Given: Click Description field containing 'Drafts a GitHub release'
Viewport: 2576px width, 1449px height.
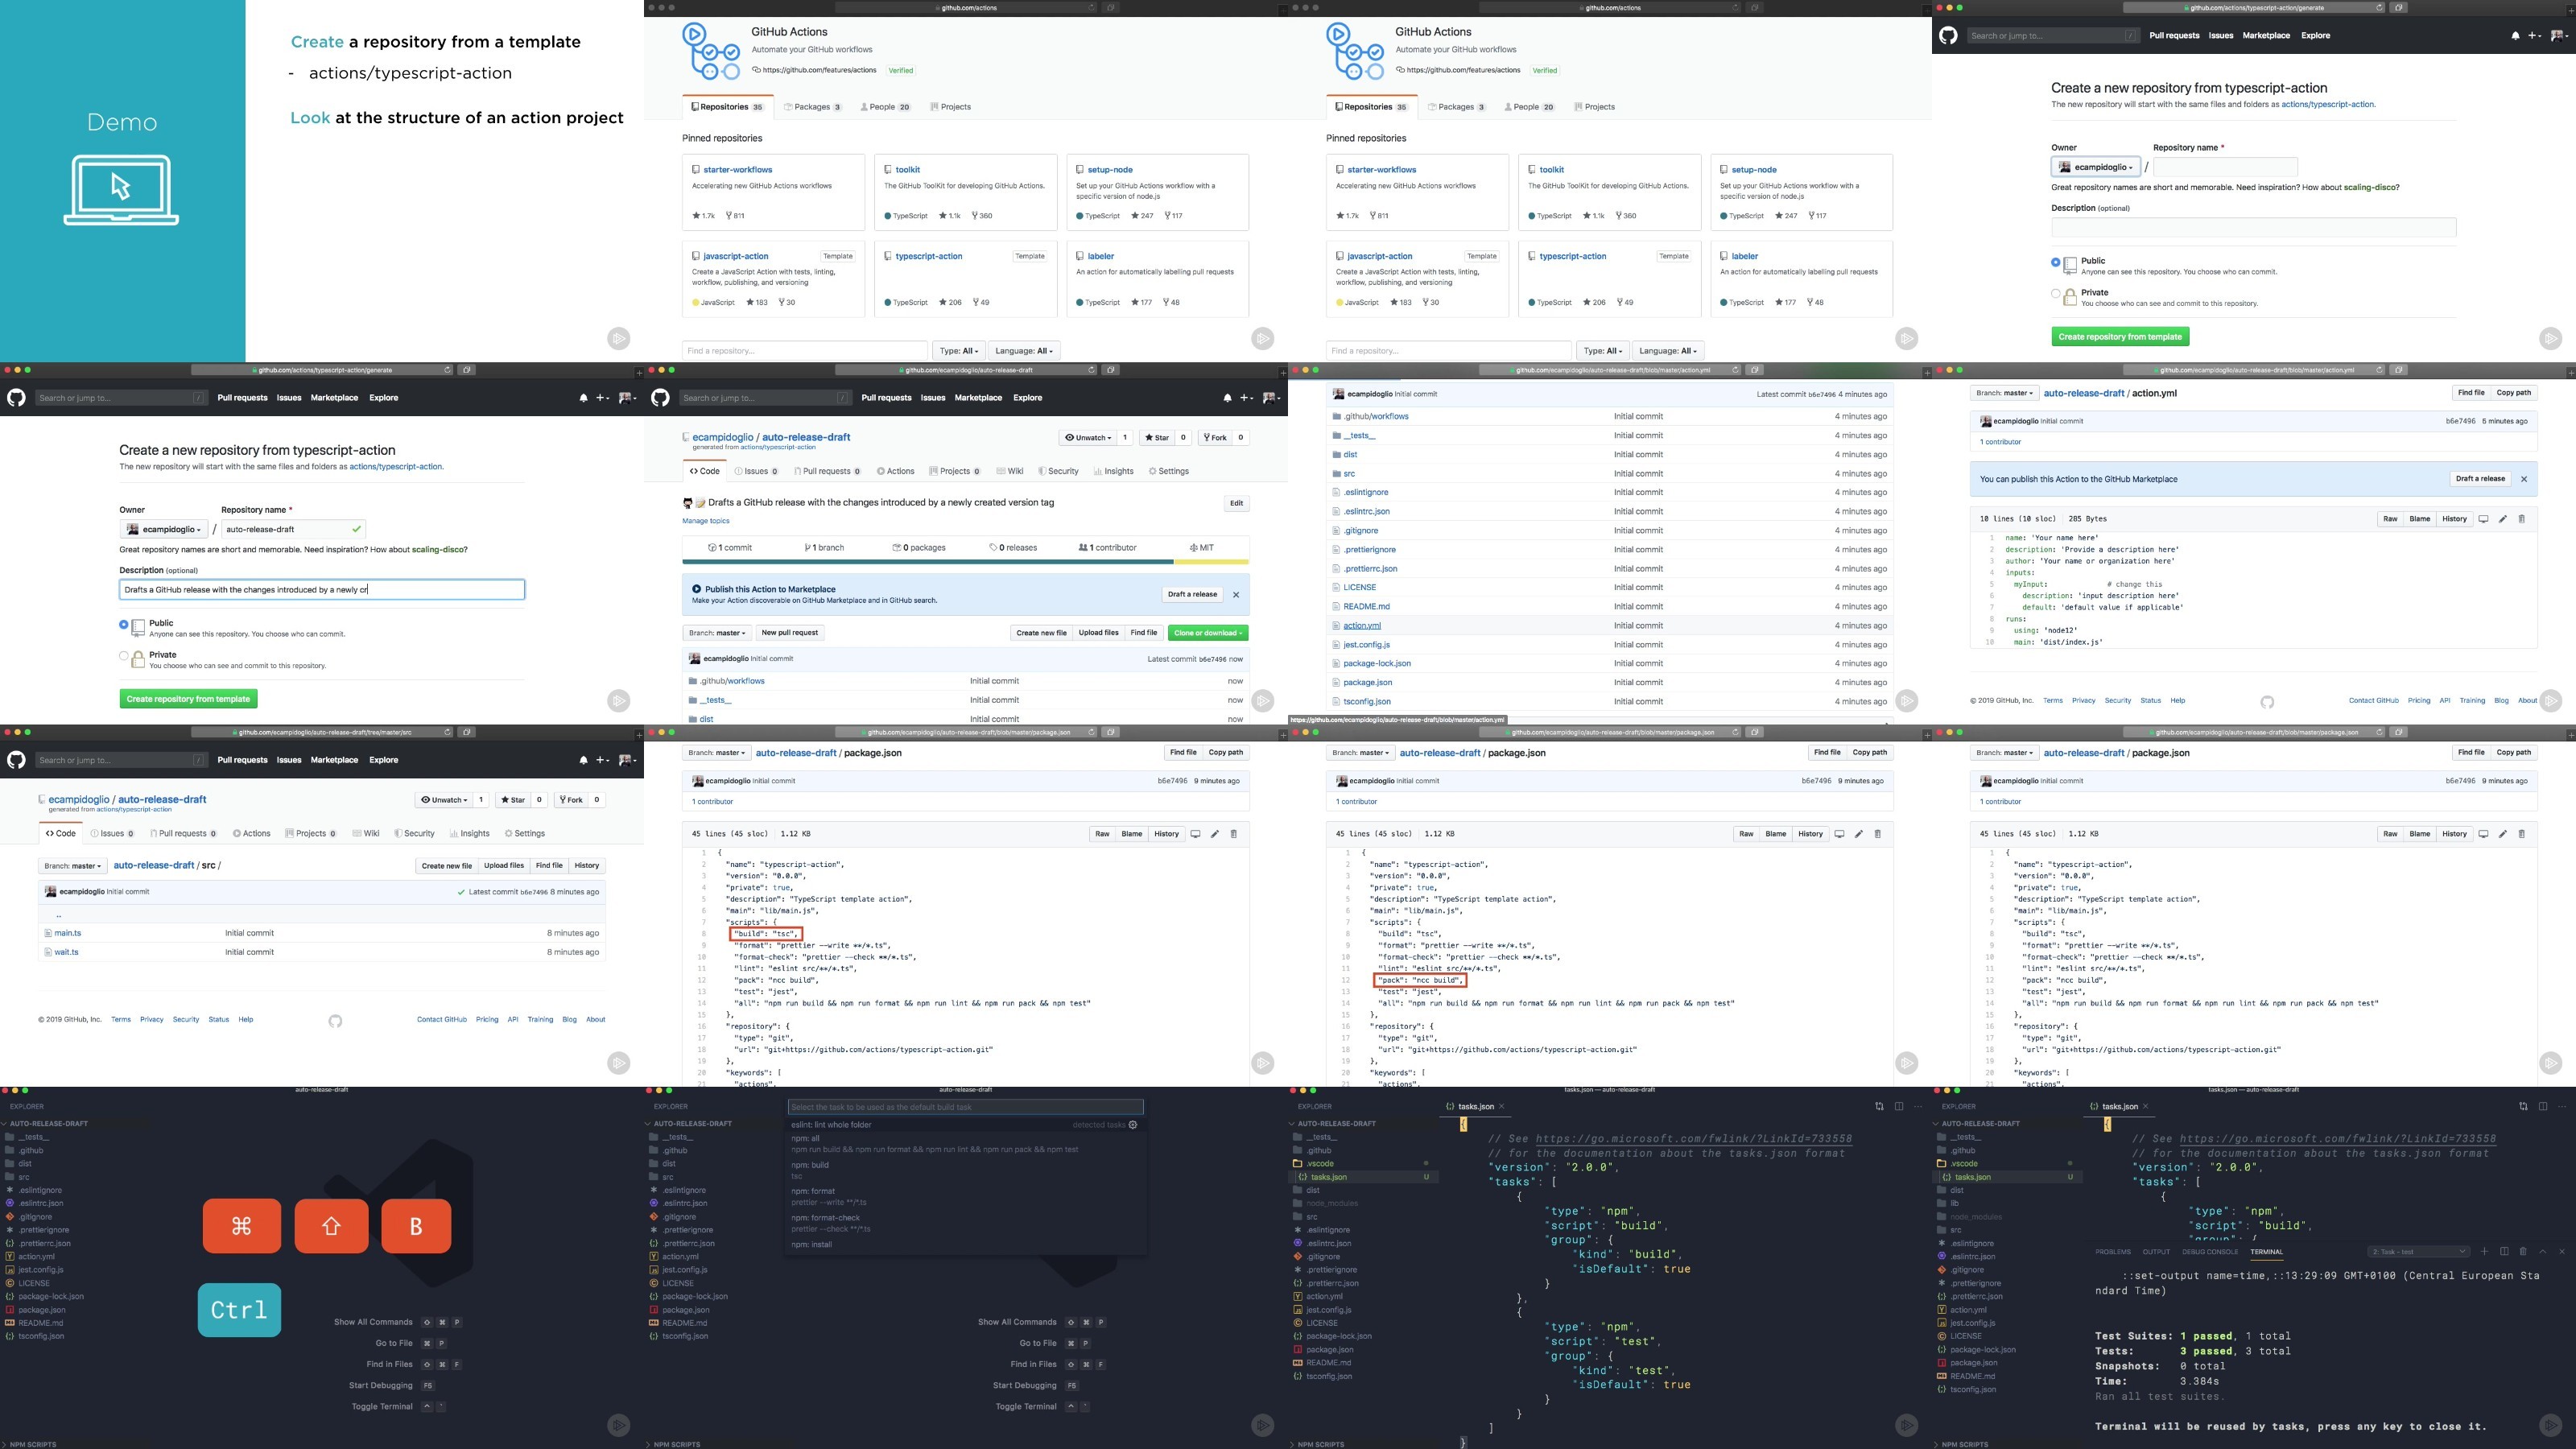Looking at the screenshot, I should (322, 590).
